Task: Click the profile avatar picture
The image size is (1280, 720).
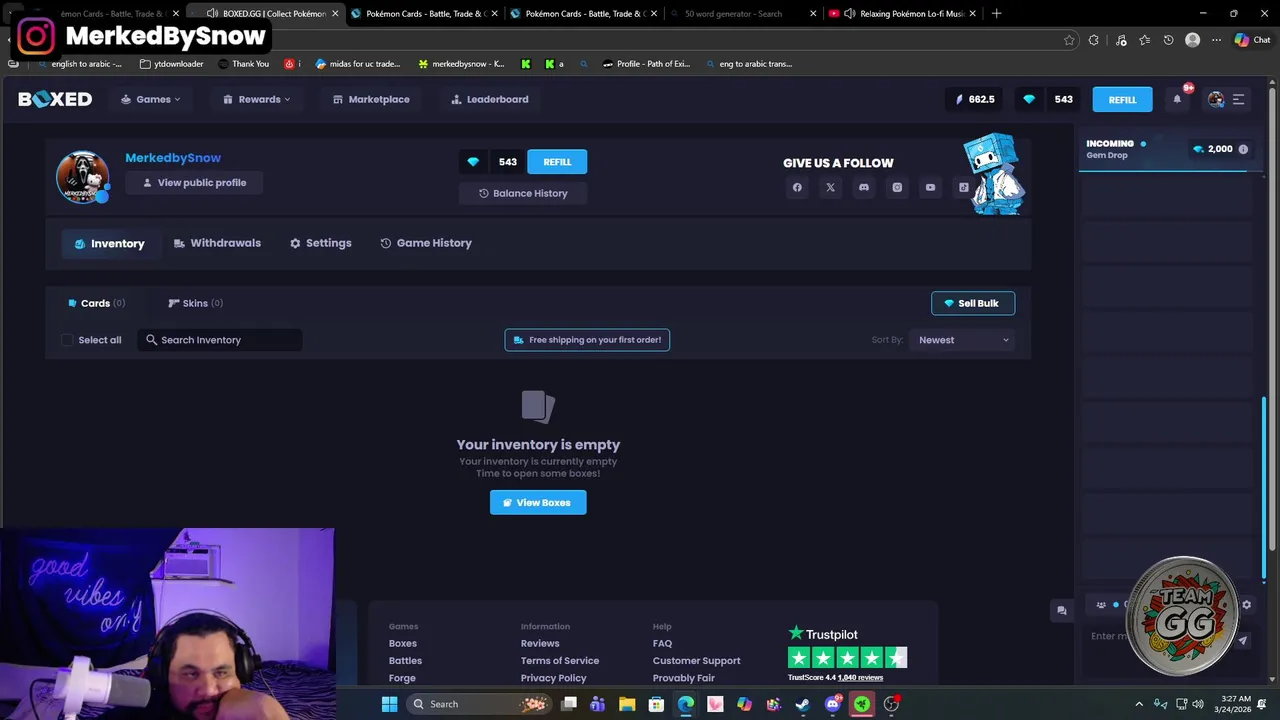Action: tap(82, 177)
